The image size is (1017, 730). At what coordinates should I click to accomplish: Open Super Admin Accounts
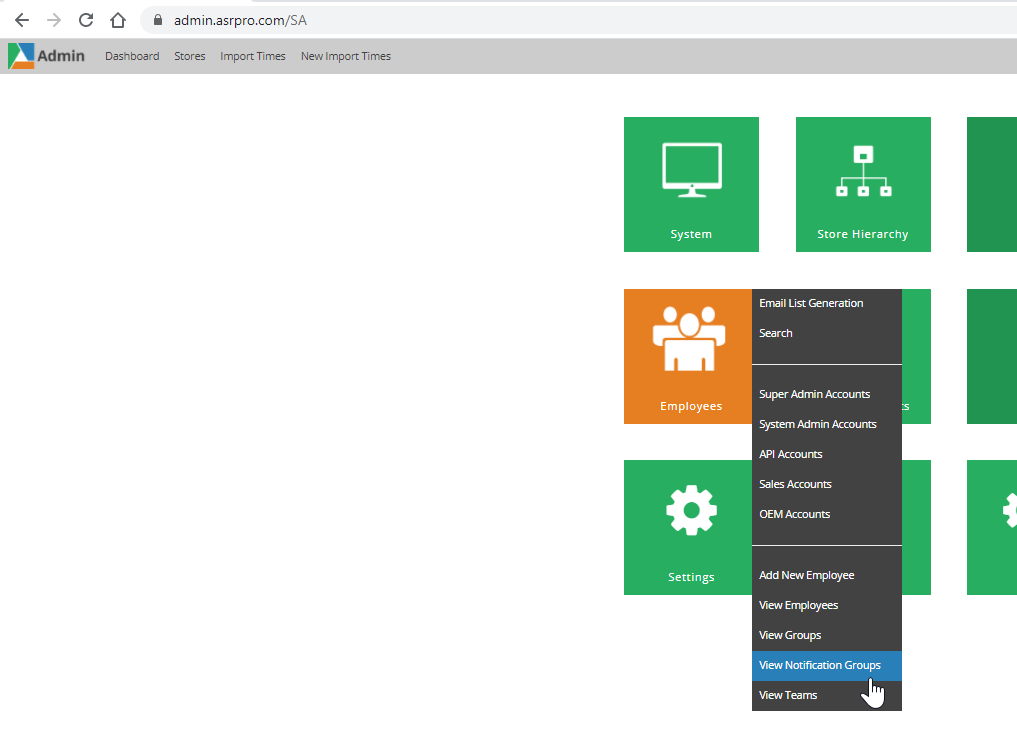(x=814, y=393)
